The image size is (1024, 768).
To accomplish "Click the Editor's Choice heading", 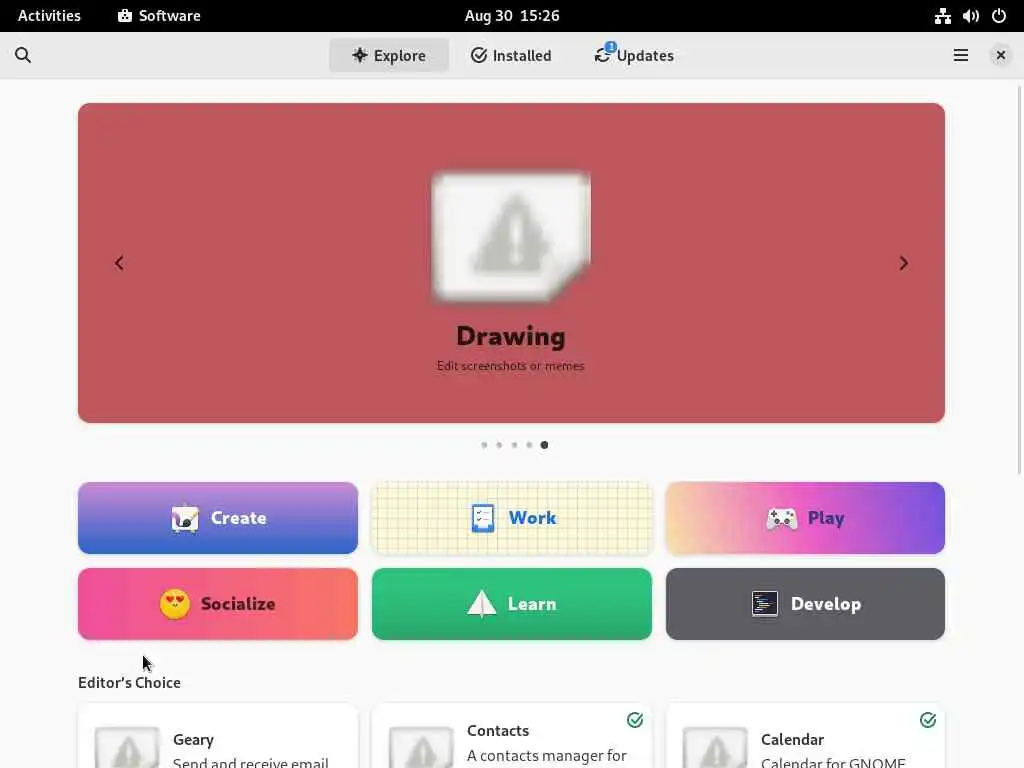I will point(129,682).
